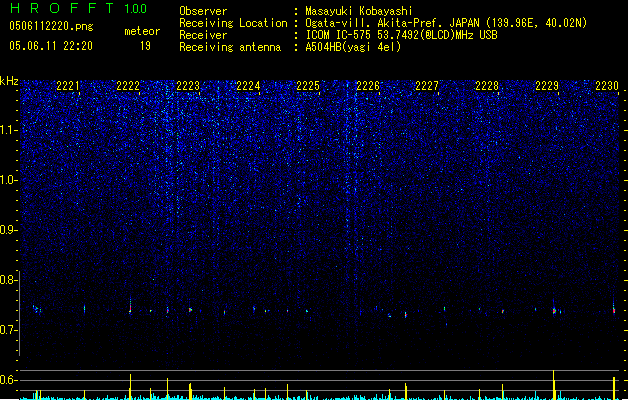Click the 1.1 kHz axis label
This screenshot has height=400, width=629.
pos(8,130)
